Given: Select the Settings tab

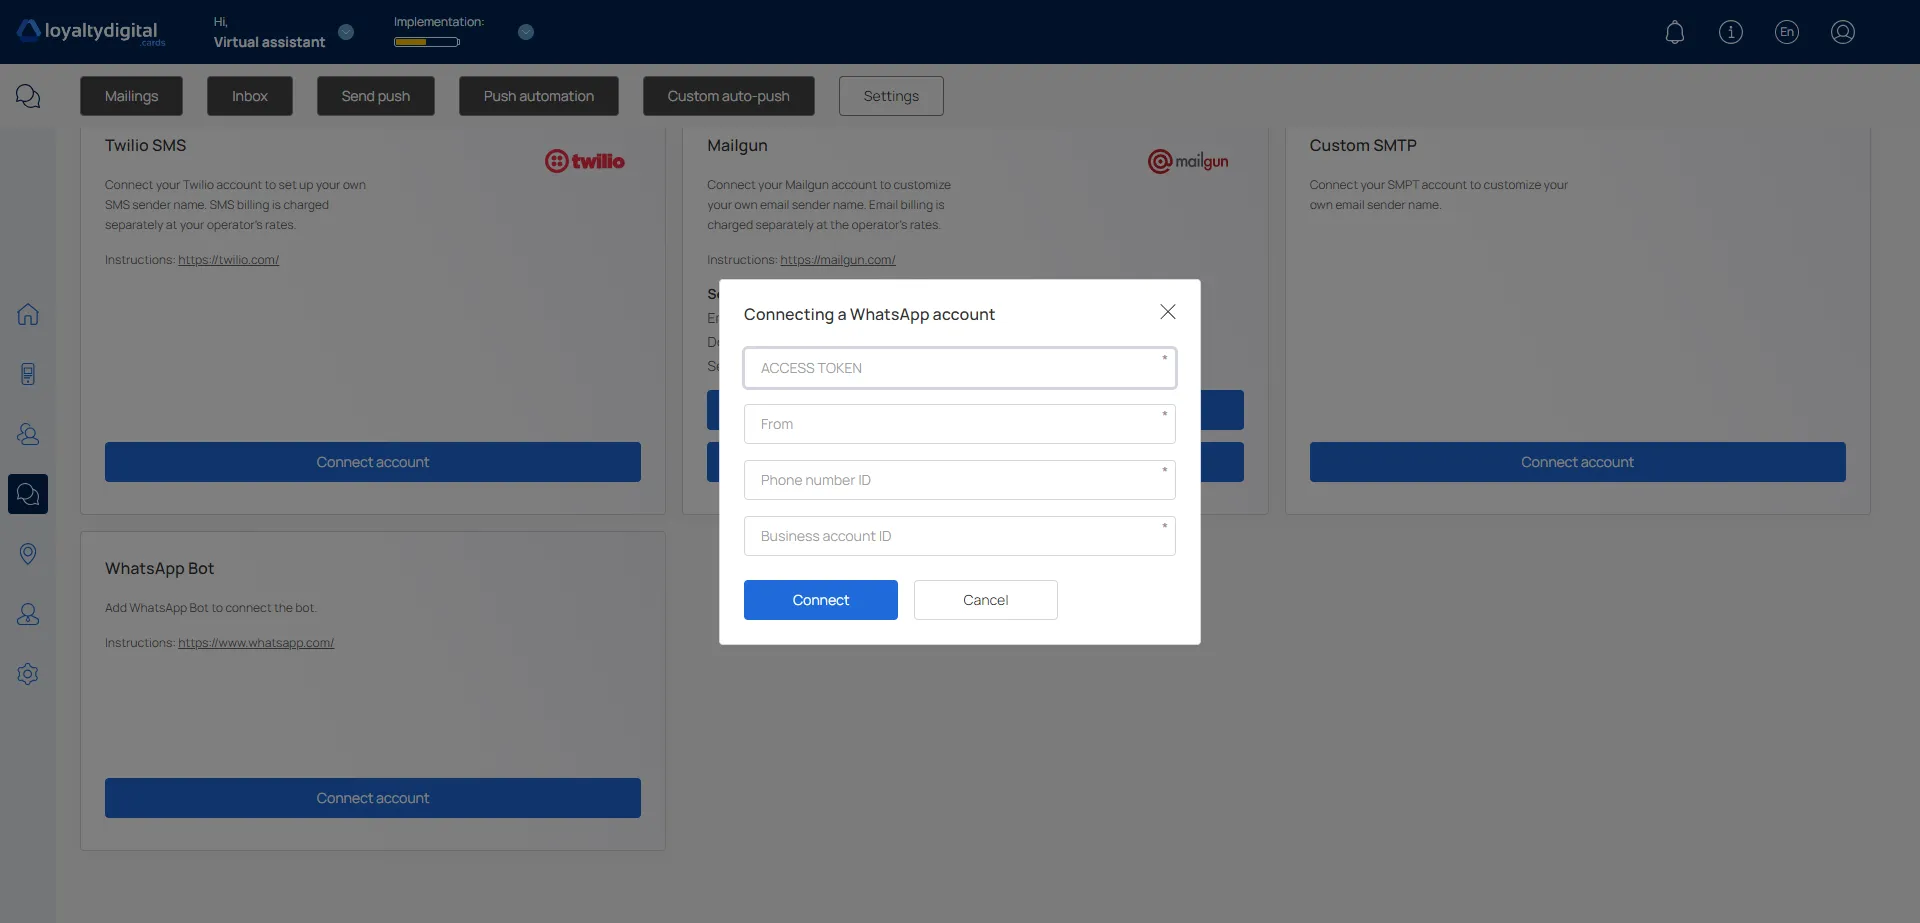Looking at the screenshot, I should (891, 96).
